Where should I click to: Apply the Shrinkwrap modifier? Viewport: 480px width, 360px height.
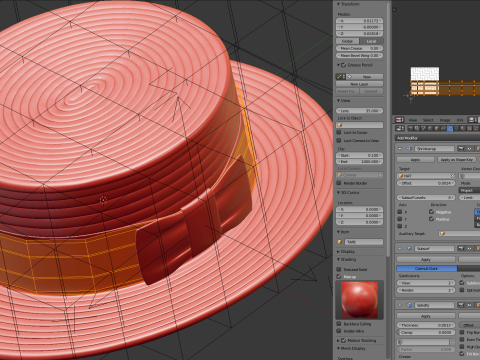pyautogui.click(x=415, y=160)
